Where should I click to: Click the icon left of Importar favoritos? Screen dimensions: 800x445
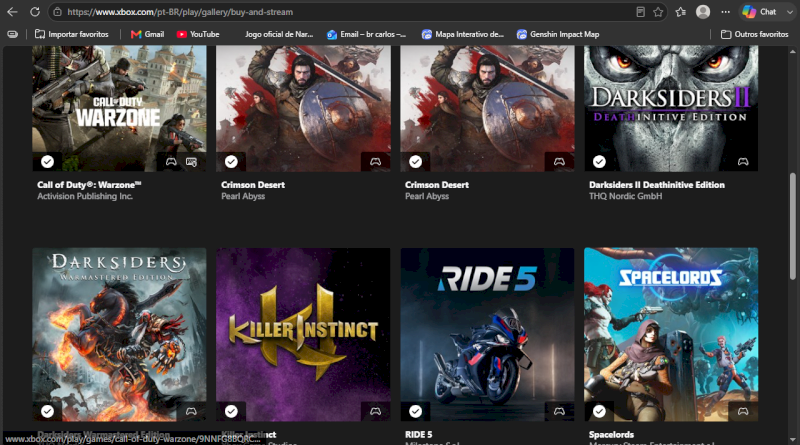click(12, 34)
